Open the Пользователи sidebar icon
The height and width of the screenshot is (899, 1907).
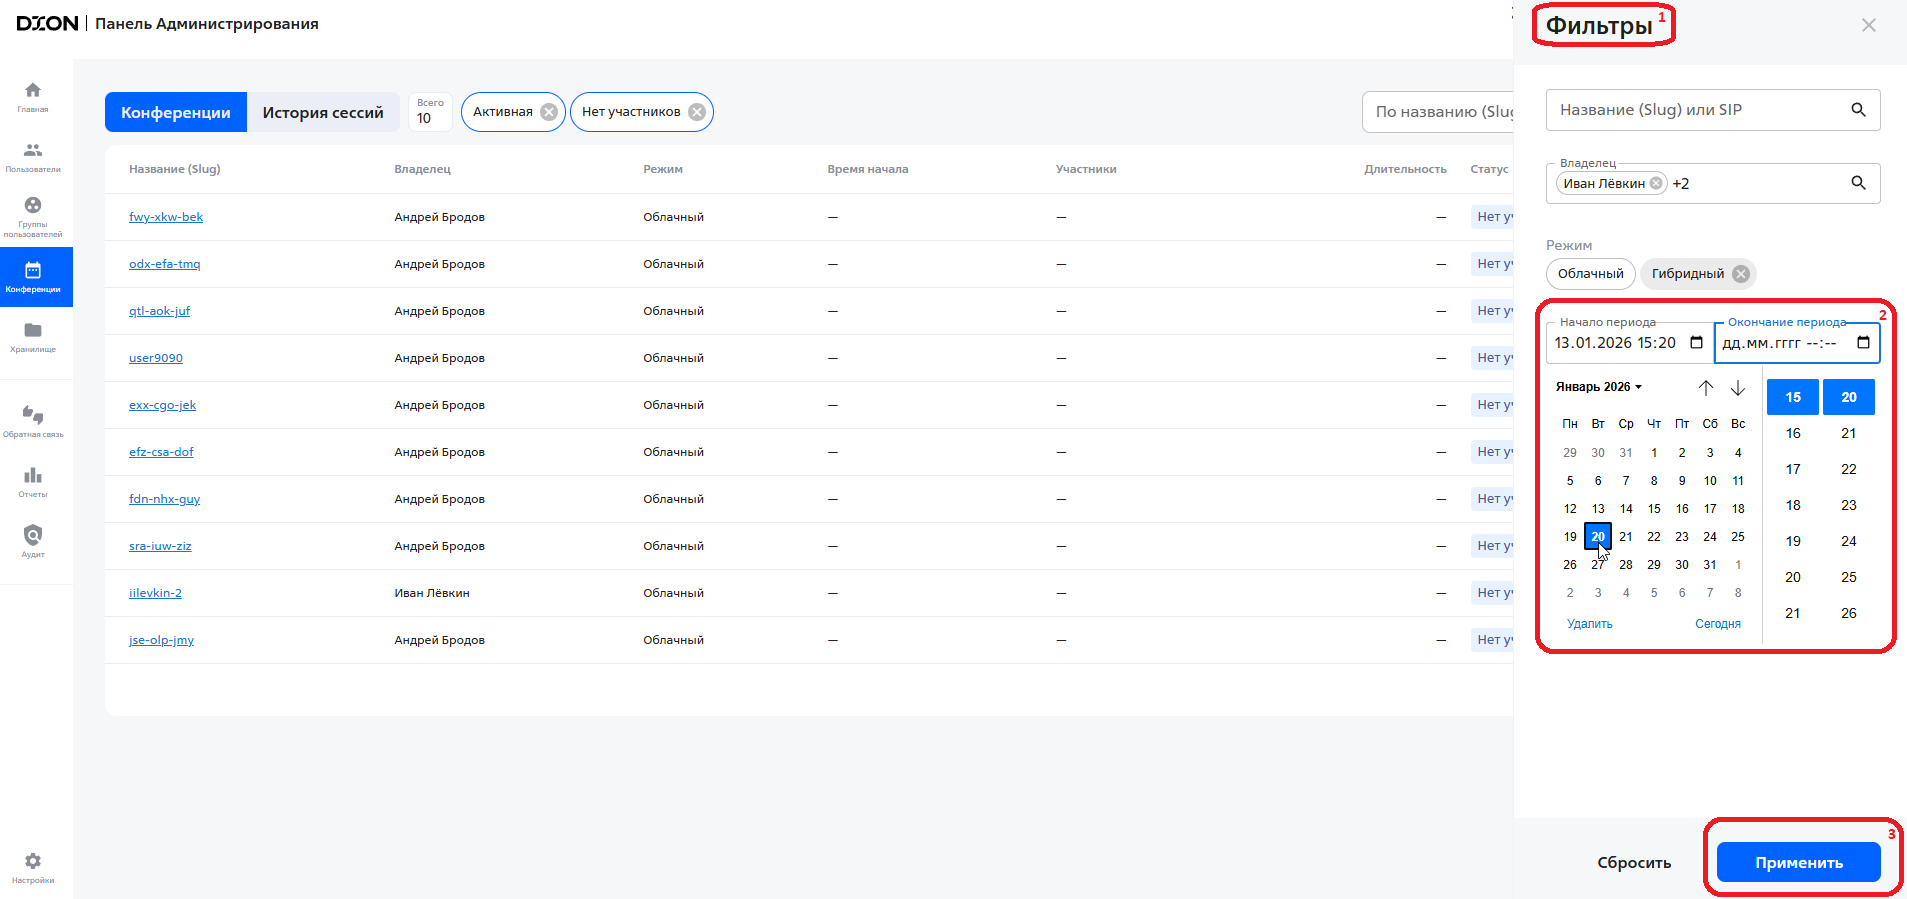tap(33, 151)
